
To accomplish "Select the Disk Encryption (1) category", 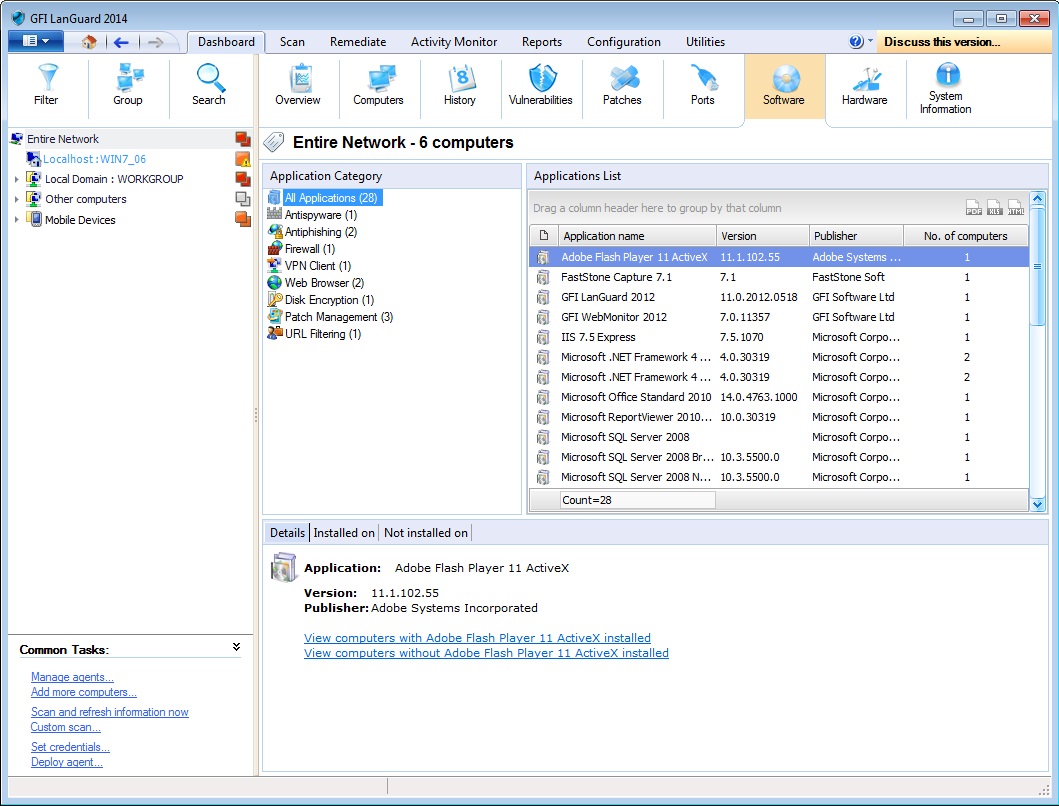I will point(330,299).
